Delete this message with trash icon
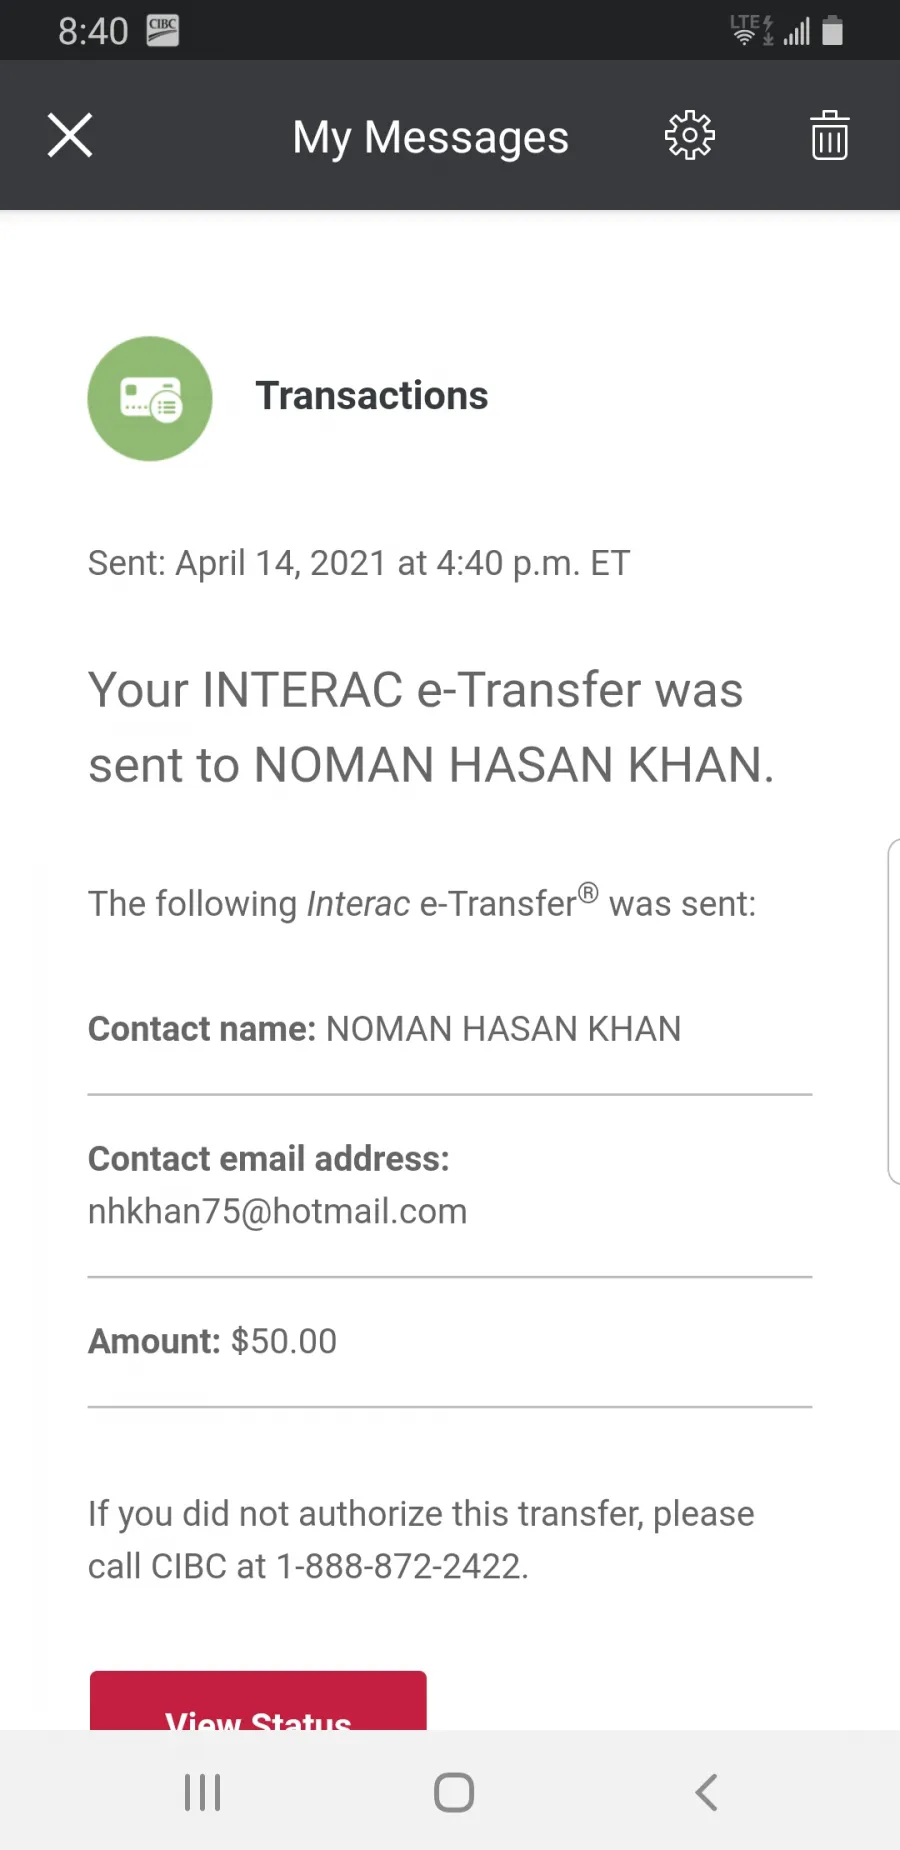This screenshot has height=1850, width=900. [x=829, y=135]
